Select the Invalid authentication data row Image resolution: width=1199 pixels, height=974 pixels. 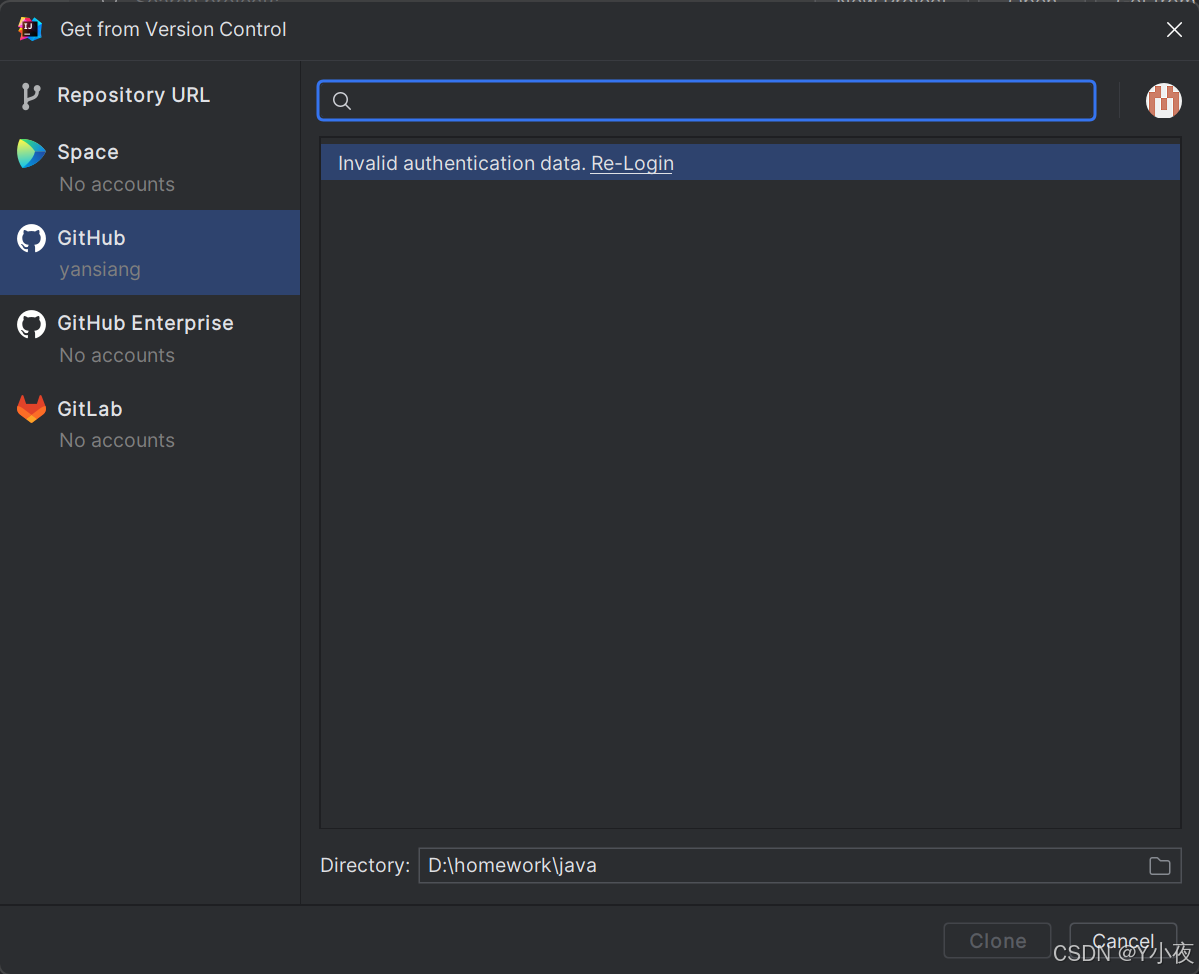click(750, 163)
